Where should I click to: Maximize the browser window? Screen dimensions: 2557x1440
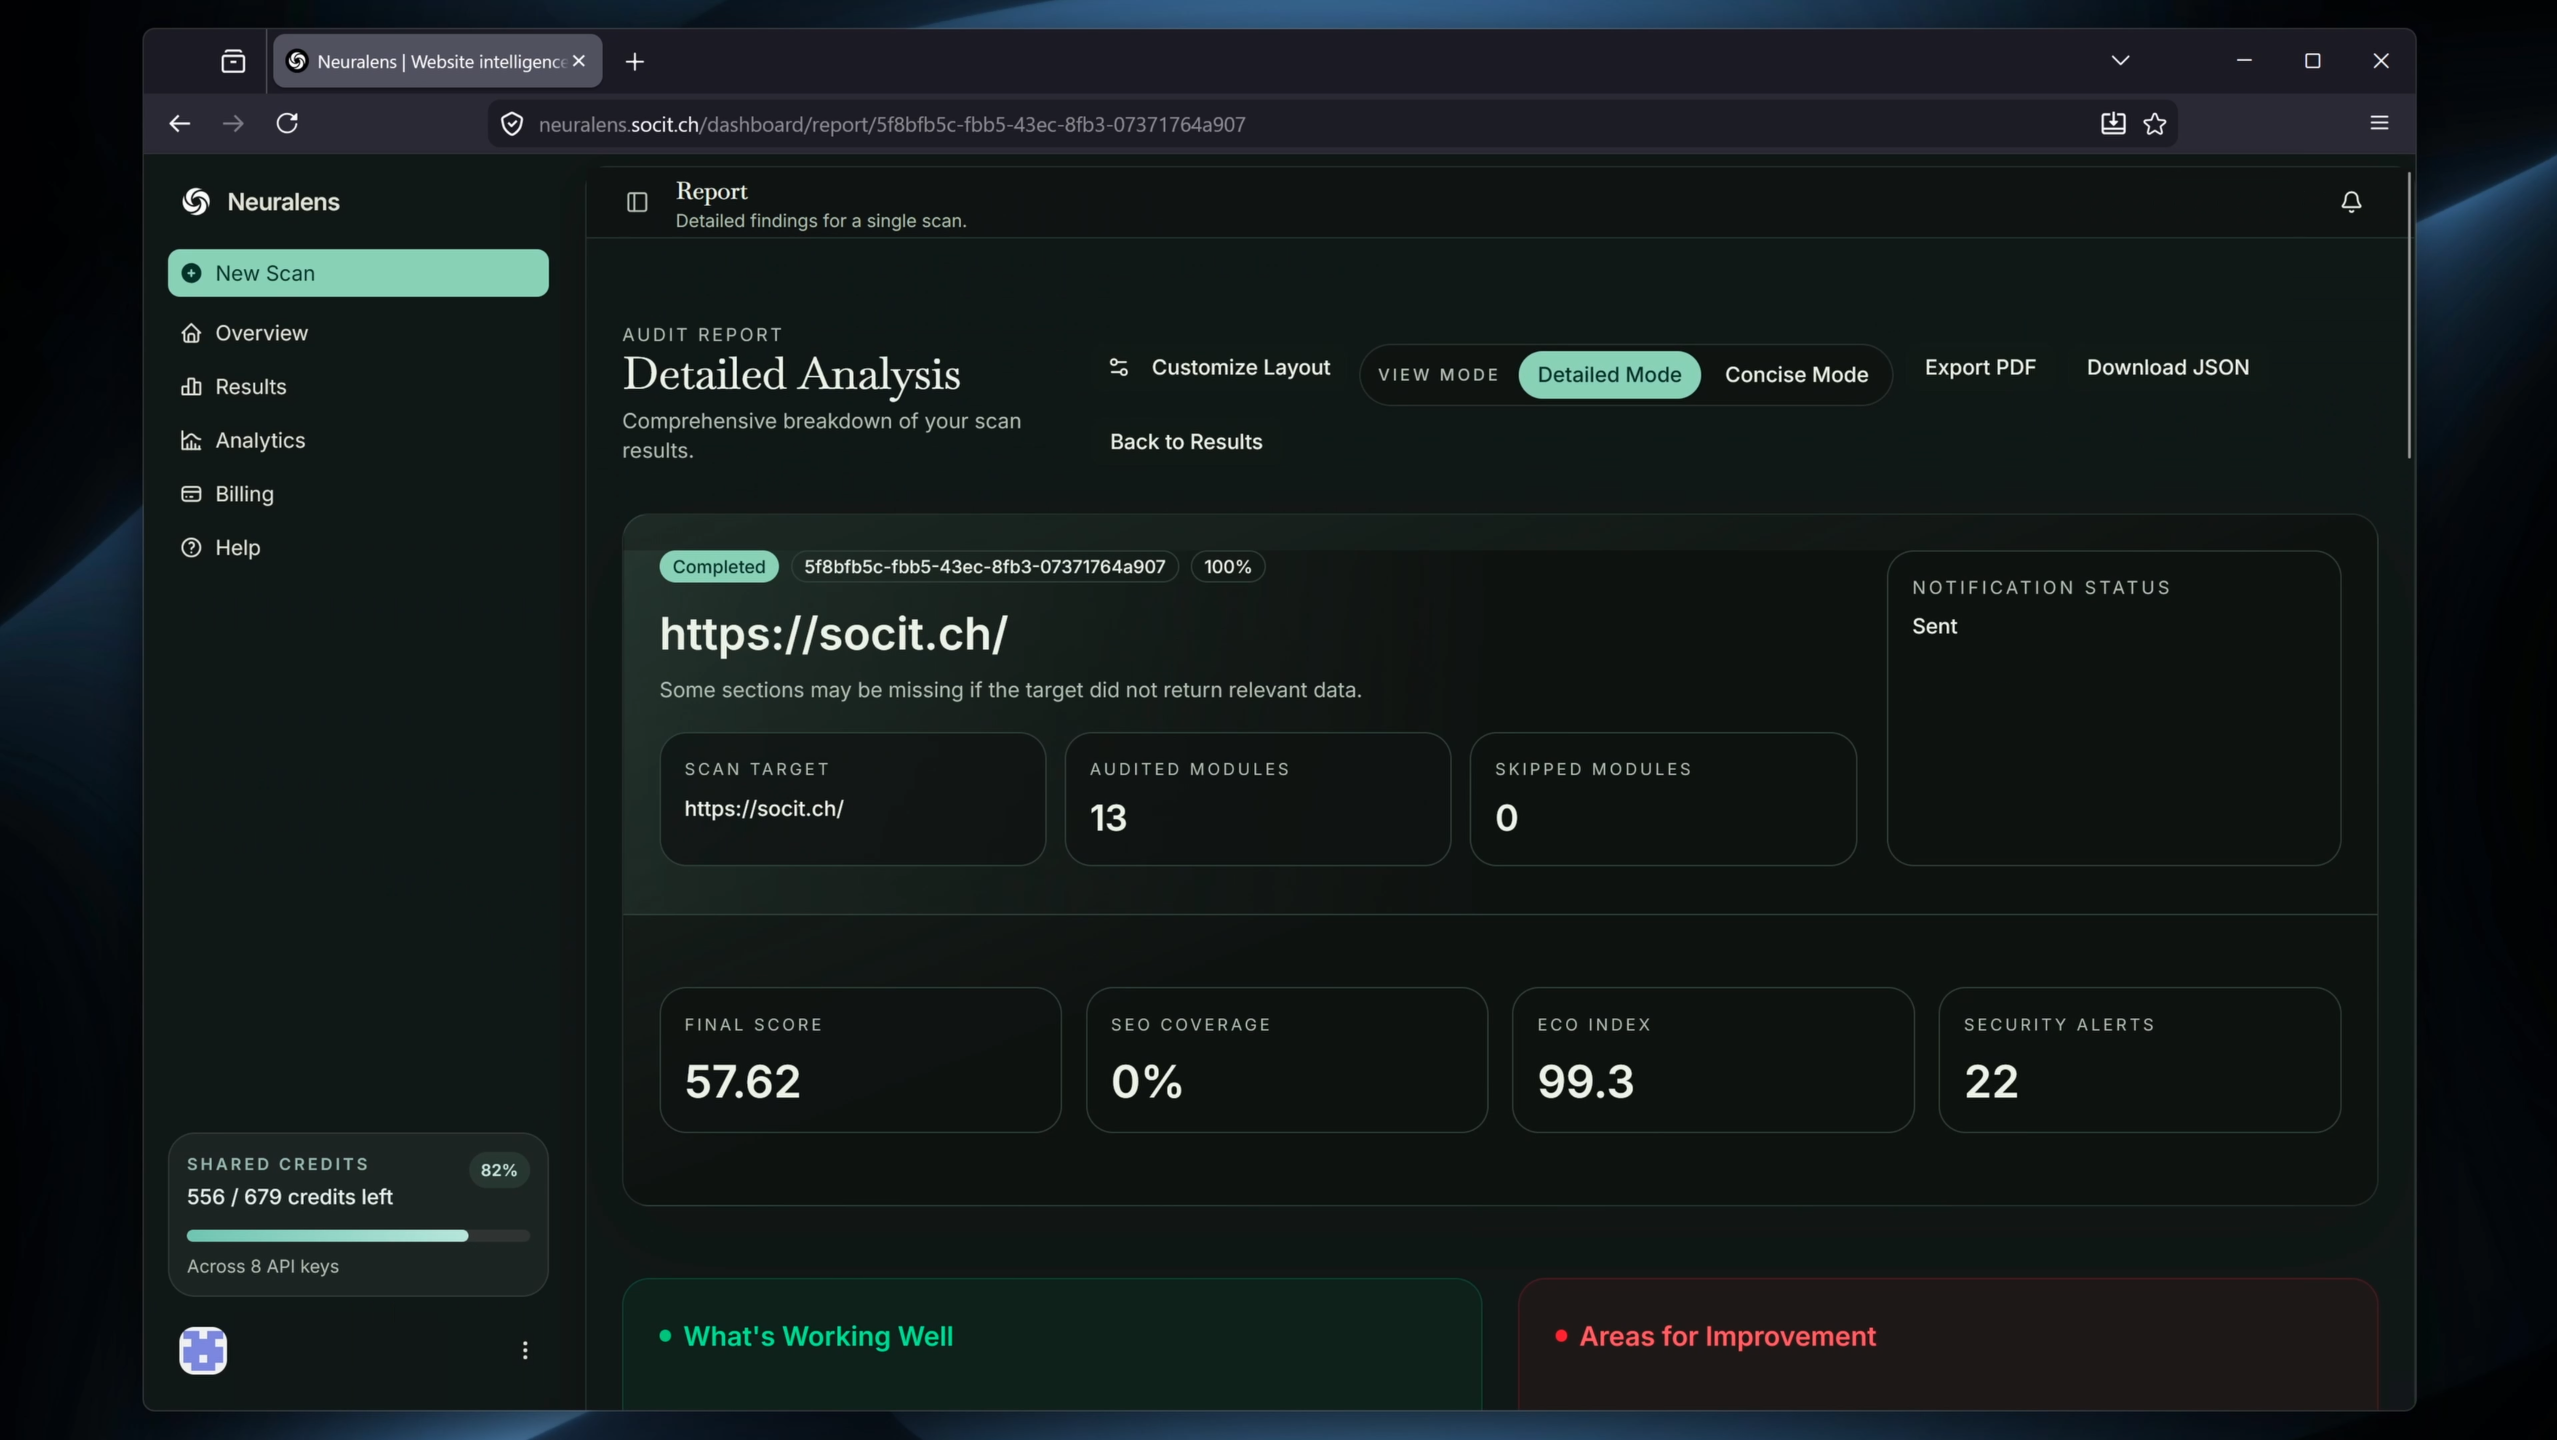pyautogui.click(x=2312, y=60)
